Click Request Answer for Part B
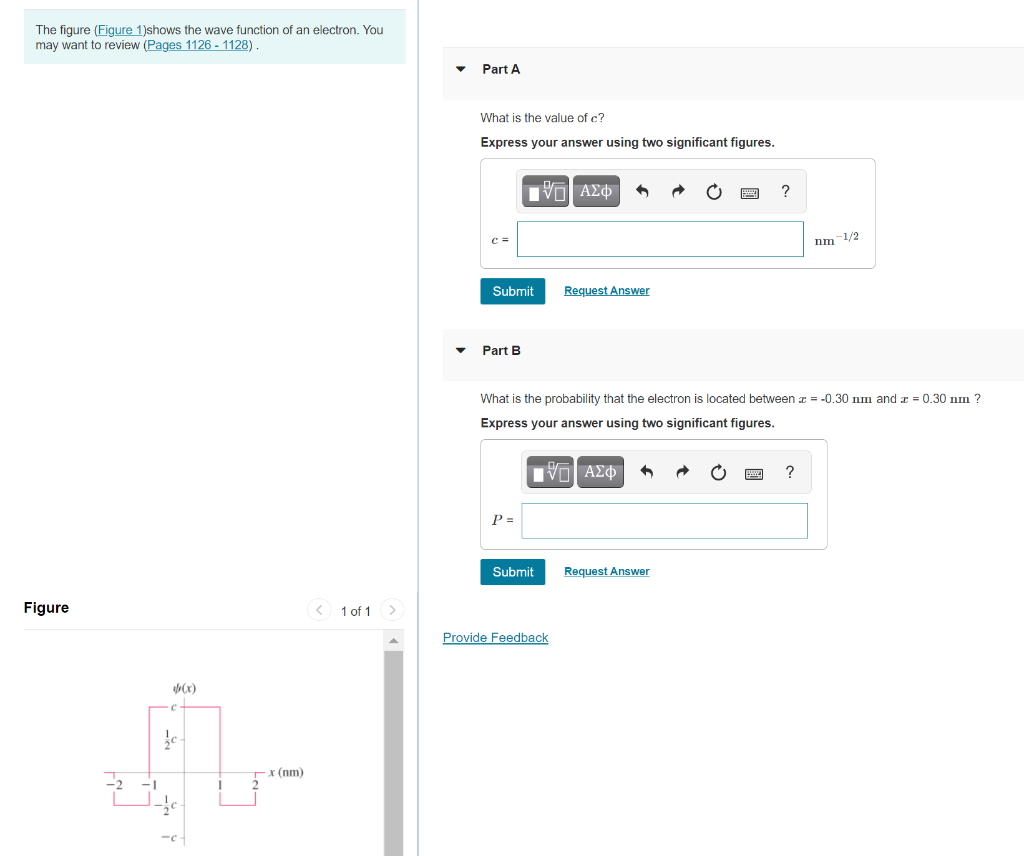The height and width of the screenshot is (856, 1024). click(x=606, y=571)
